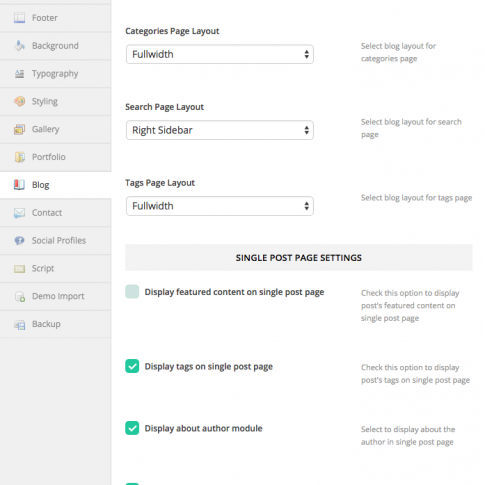
Task: Click the Footer icon in sidebar
Action: (x=19, y=18)
